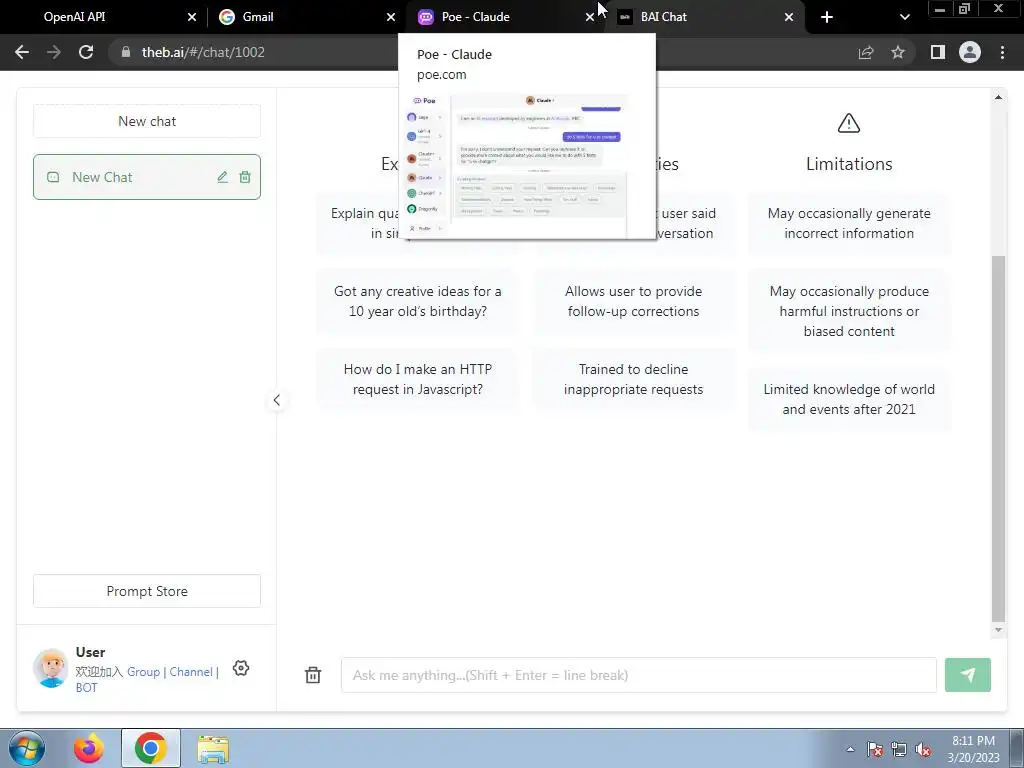This screenshot has width=1024, height=768.
Task: Click the page scrollbar up arrow
Action: click(x=998, y=97)
